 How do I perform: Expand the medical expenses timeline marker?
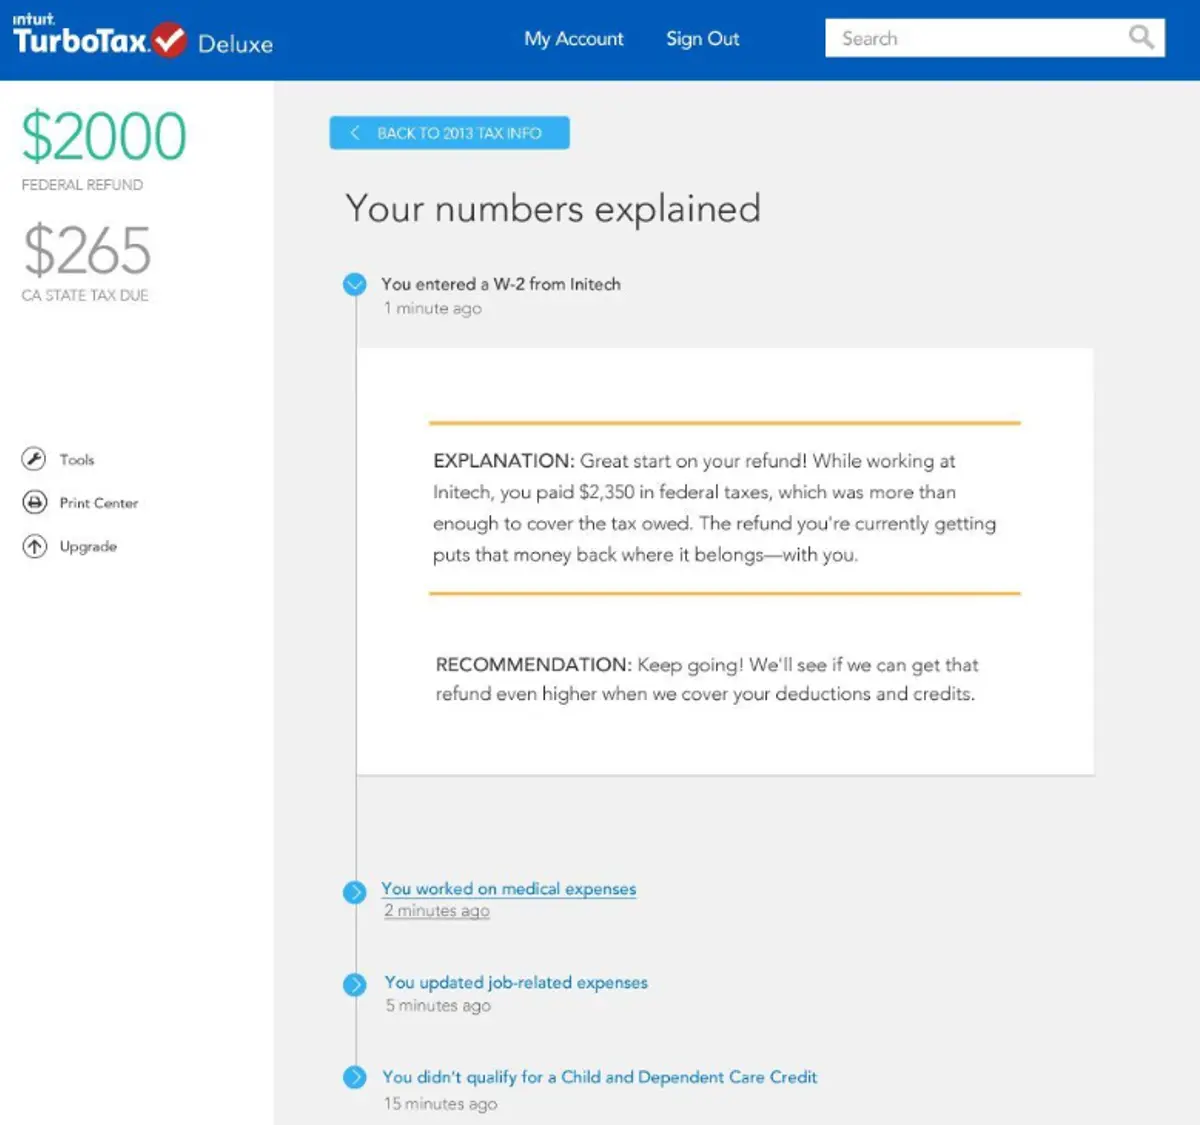click(x=355, y=892)
